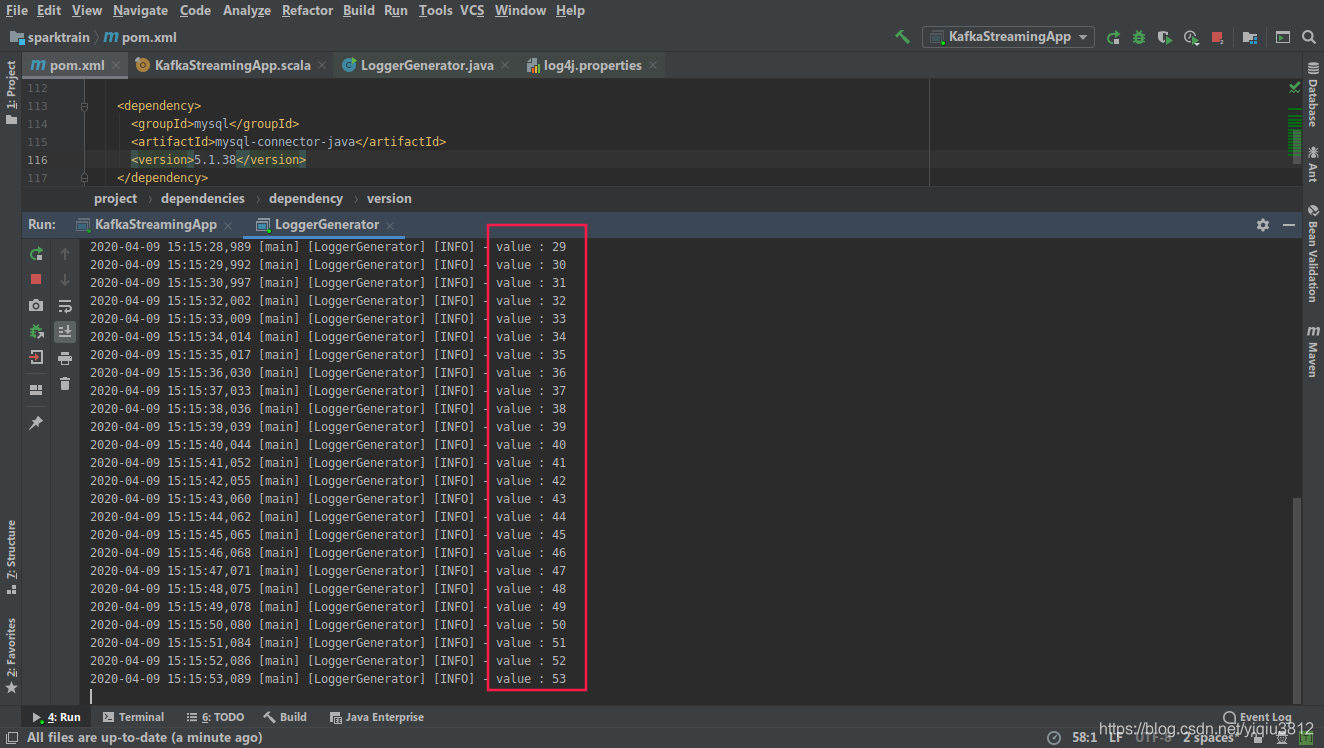Click the version breadcrumb
1324x748 pixels.
click(389, 198)
